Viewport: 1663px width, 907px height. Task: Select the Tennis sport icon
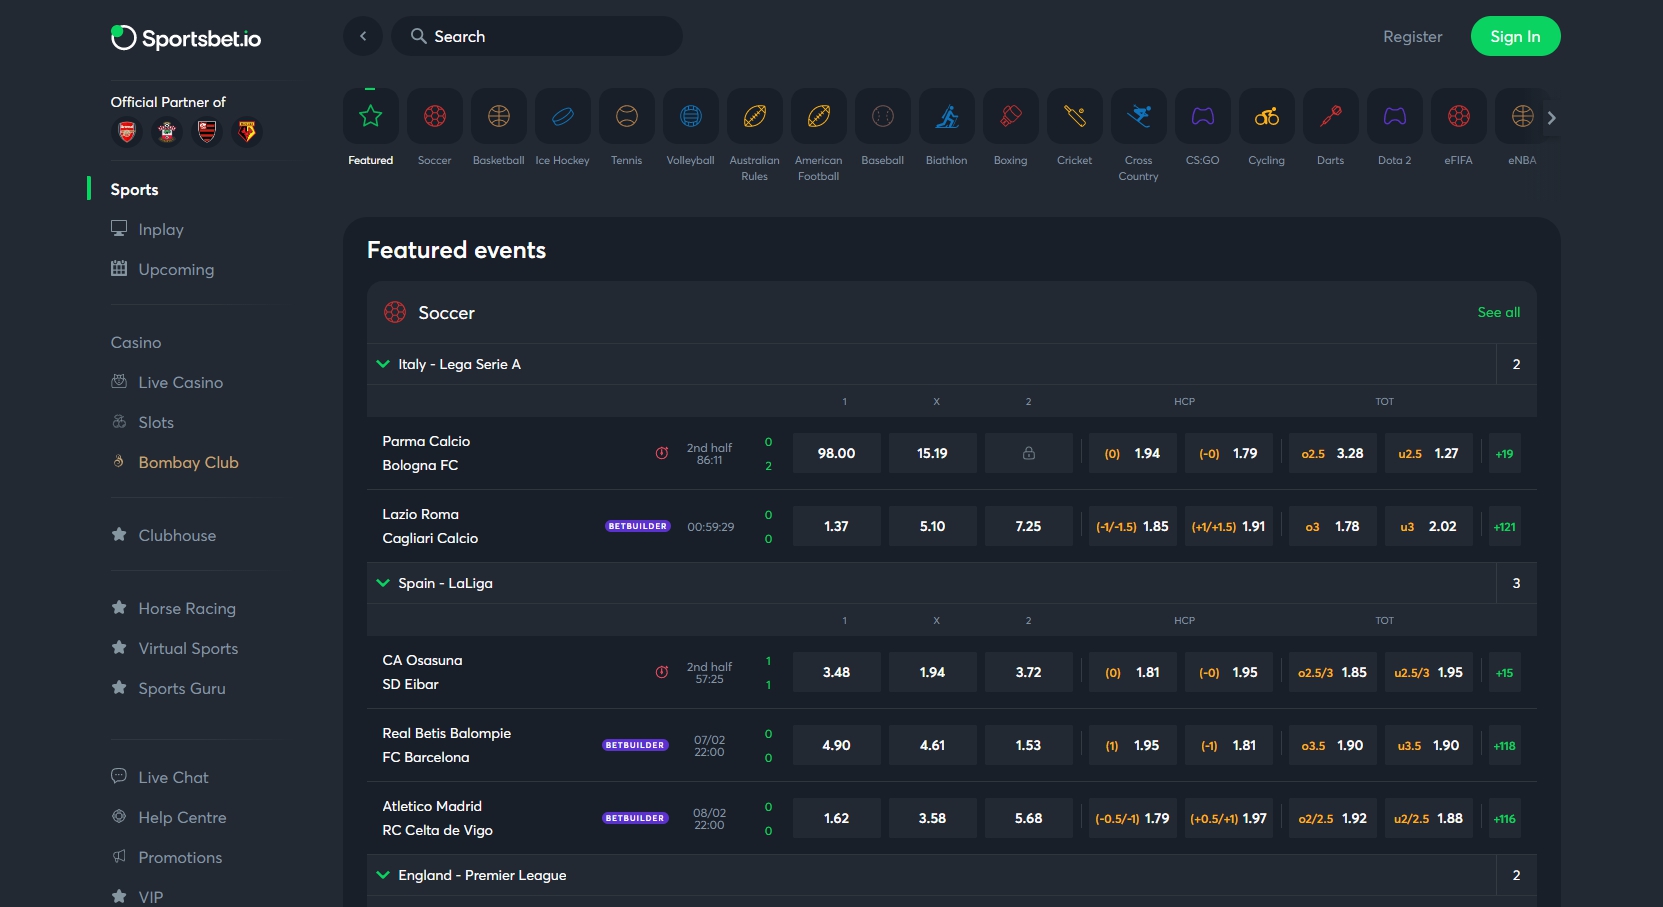627,116
